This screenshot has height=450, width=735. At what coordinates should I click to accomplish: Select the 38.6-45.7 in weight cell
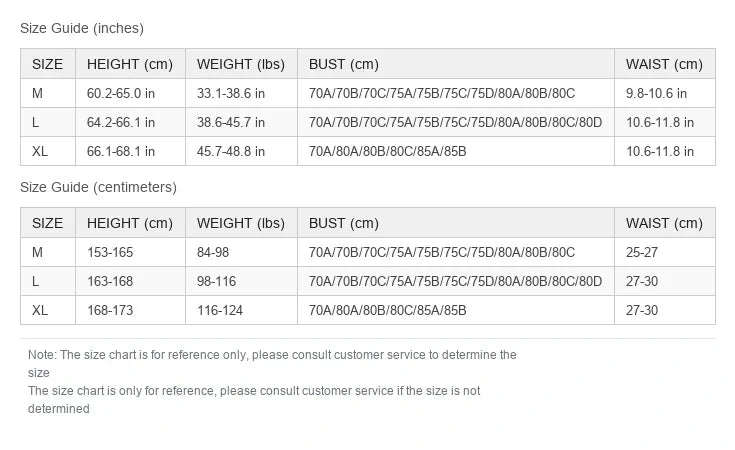point(241,122)
